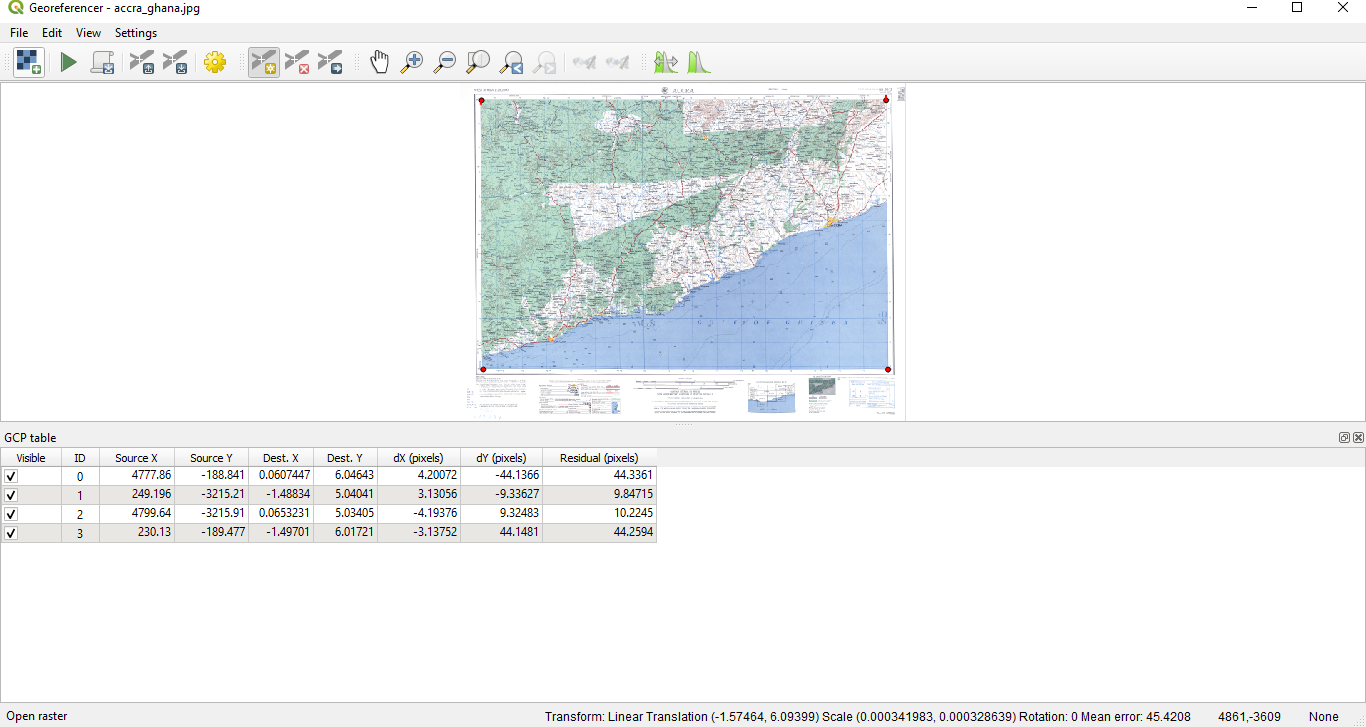Sort table by Source X column header
The height and width of the screenshot is (727, 1366).
137,458
